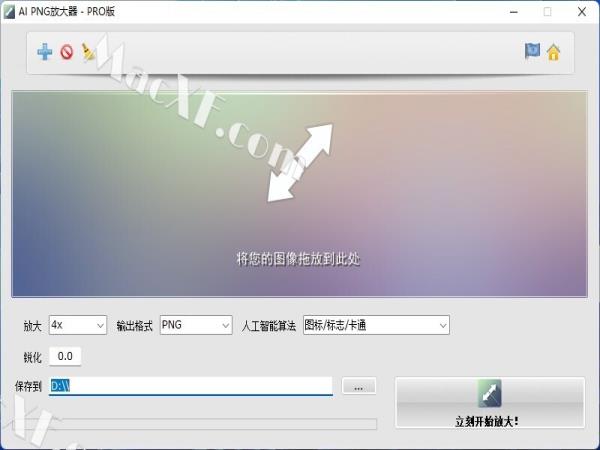This screenshot has height=450, width=600.
Task: Click the 放大 label
Action: (32, 326)
